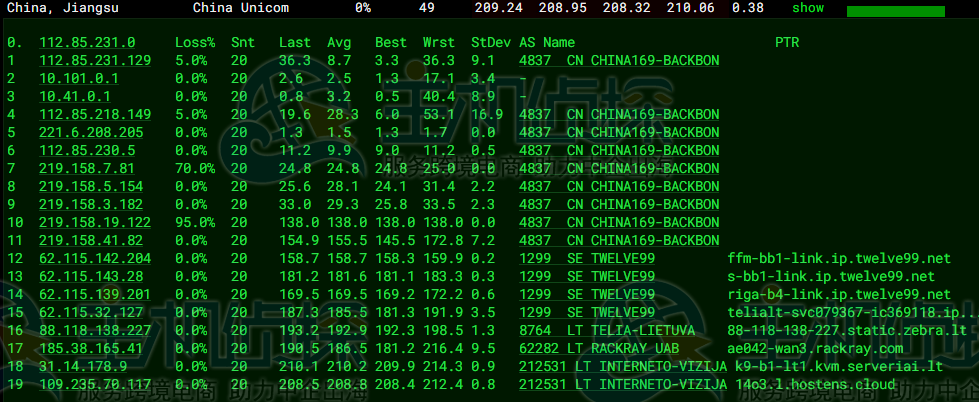
Task: Open IP link 88.118.138.227
Action: tap(95, 331)
